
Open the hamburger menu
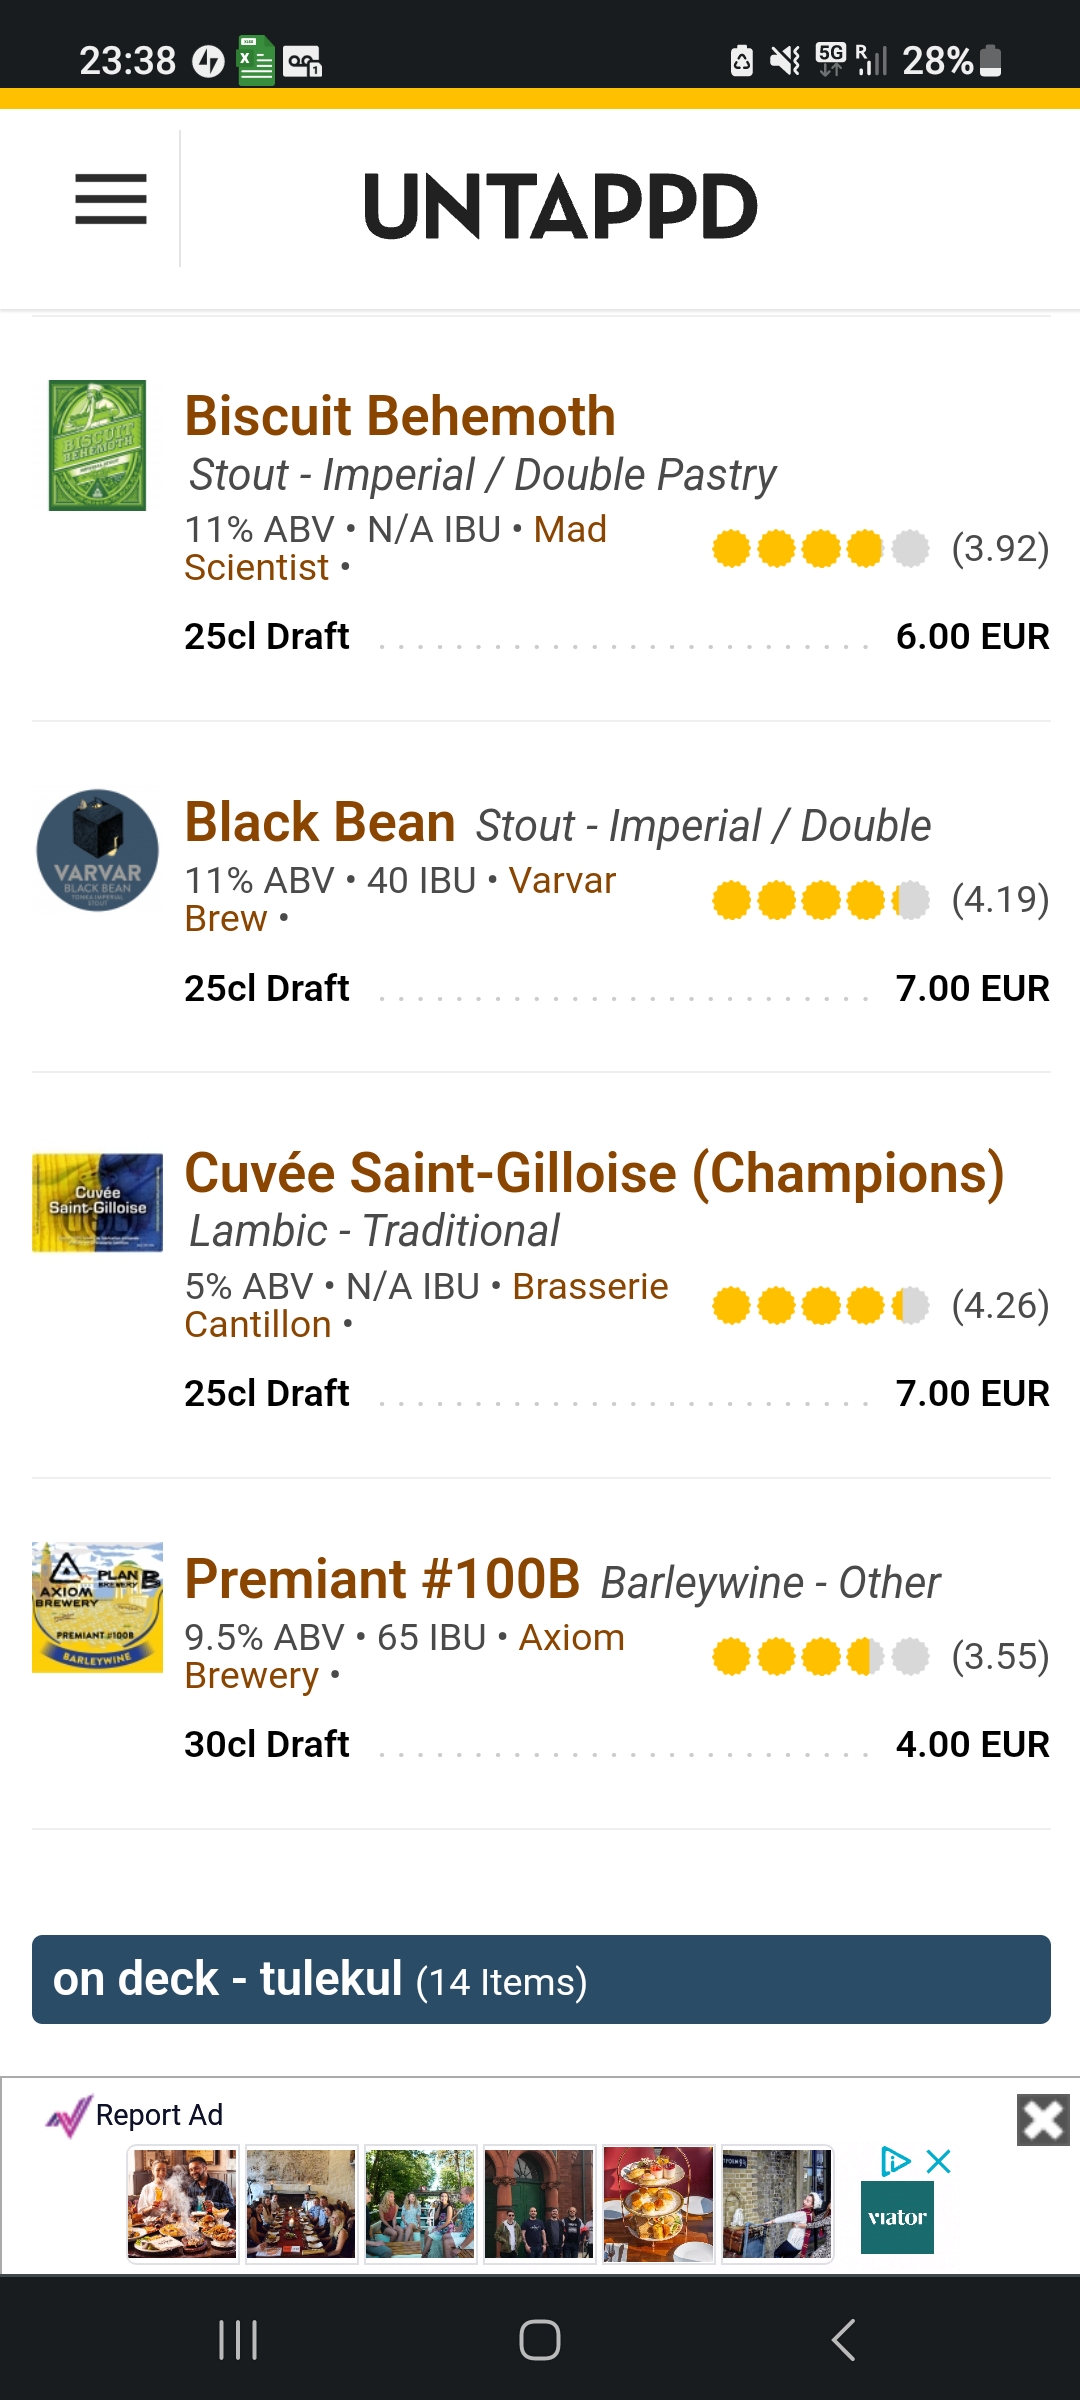(x=111, y=199)
